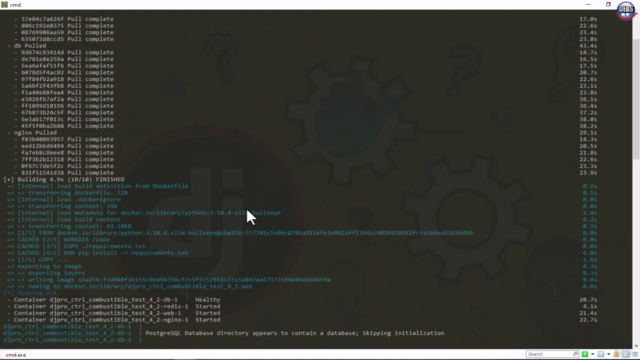
Task: Minimize the cmd window
Action: [588, 4]
